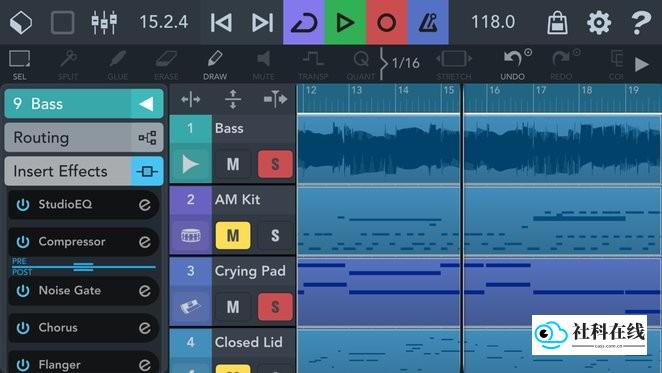
Task: Start playback with the green play button
Action: (x=345, y=22)
